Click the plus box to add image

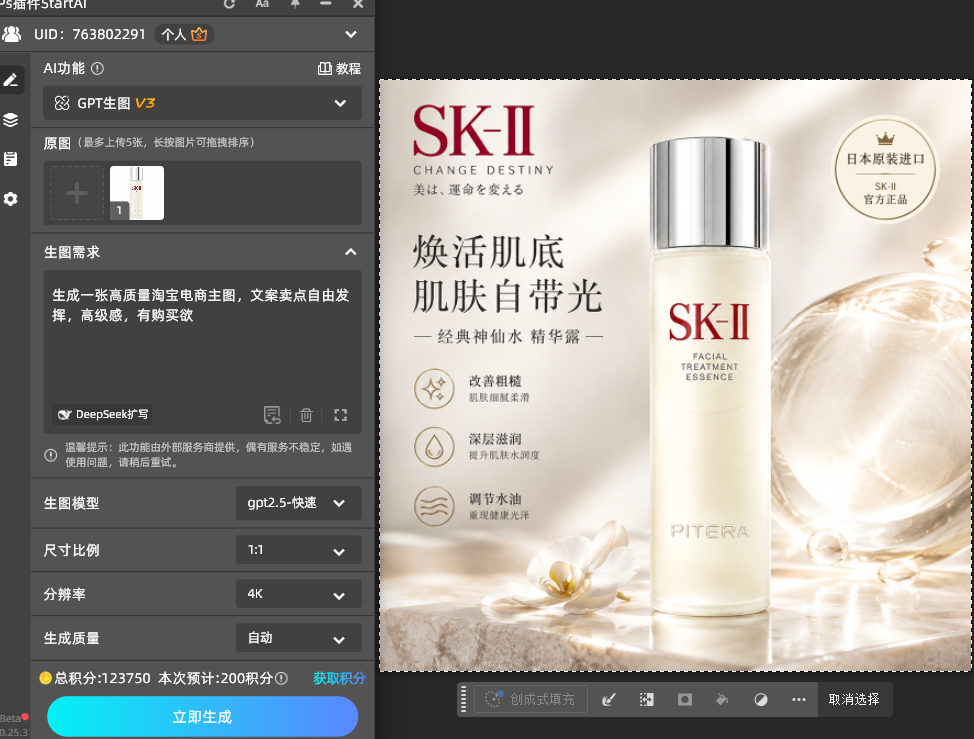click(77, 193)
